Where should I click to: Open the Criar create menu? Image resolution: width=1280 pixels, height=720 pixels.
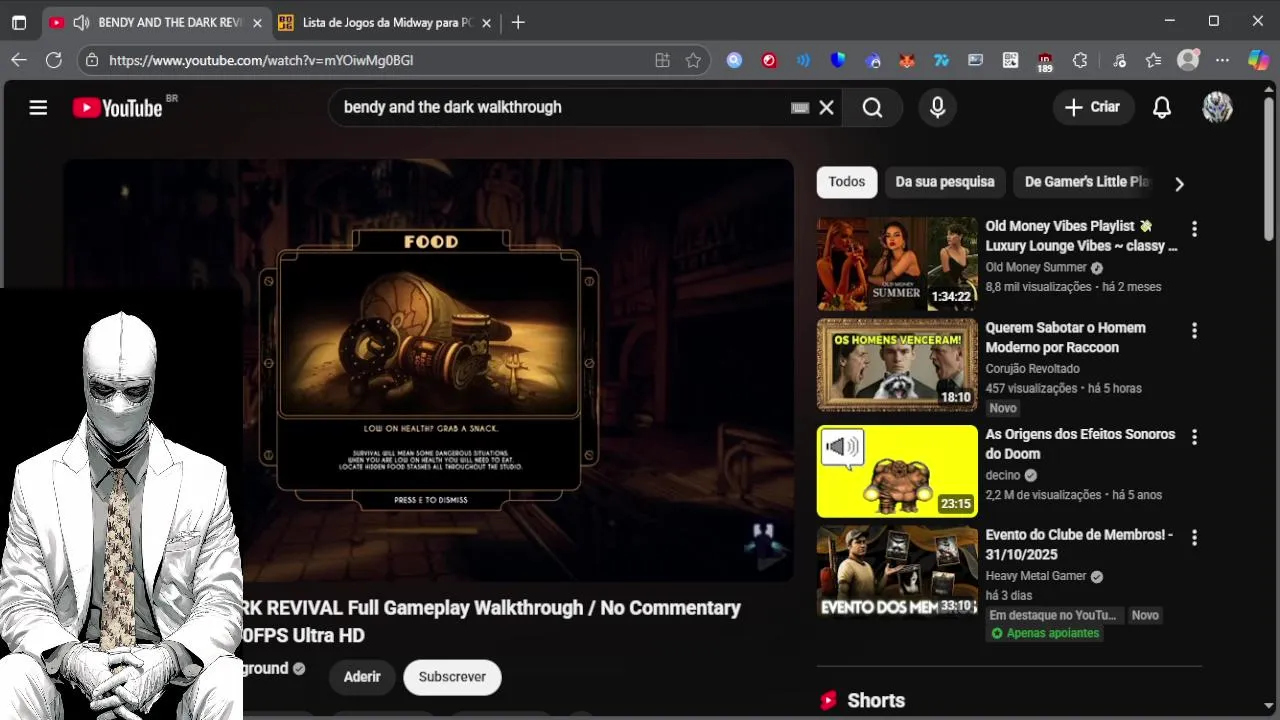pyautogui.click(x=1092, y=107)
